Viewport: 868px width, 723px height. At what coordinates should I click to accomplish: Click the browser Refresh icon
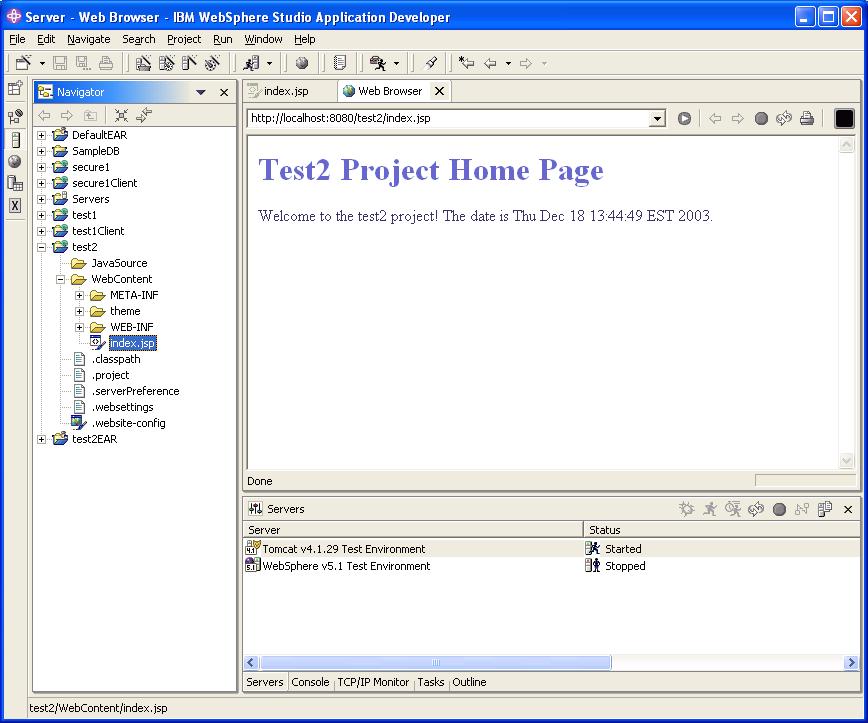(x=784, y=118)
